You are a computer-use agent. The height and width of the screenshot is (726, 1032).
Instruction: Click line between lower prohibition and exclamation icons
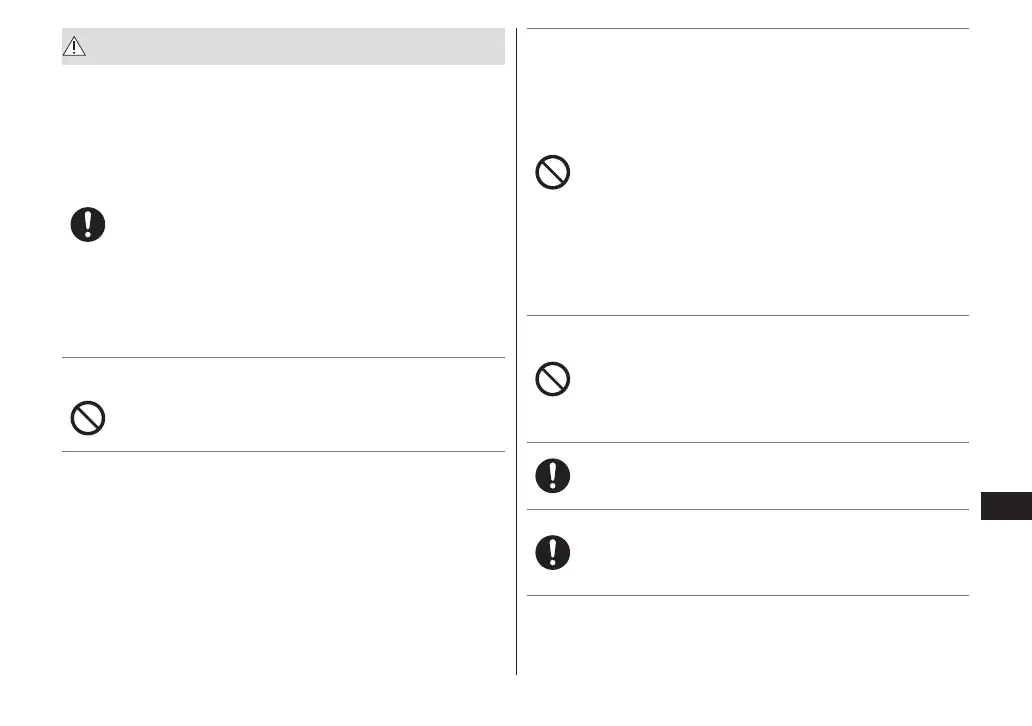(x=747, y=442)
